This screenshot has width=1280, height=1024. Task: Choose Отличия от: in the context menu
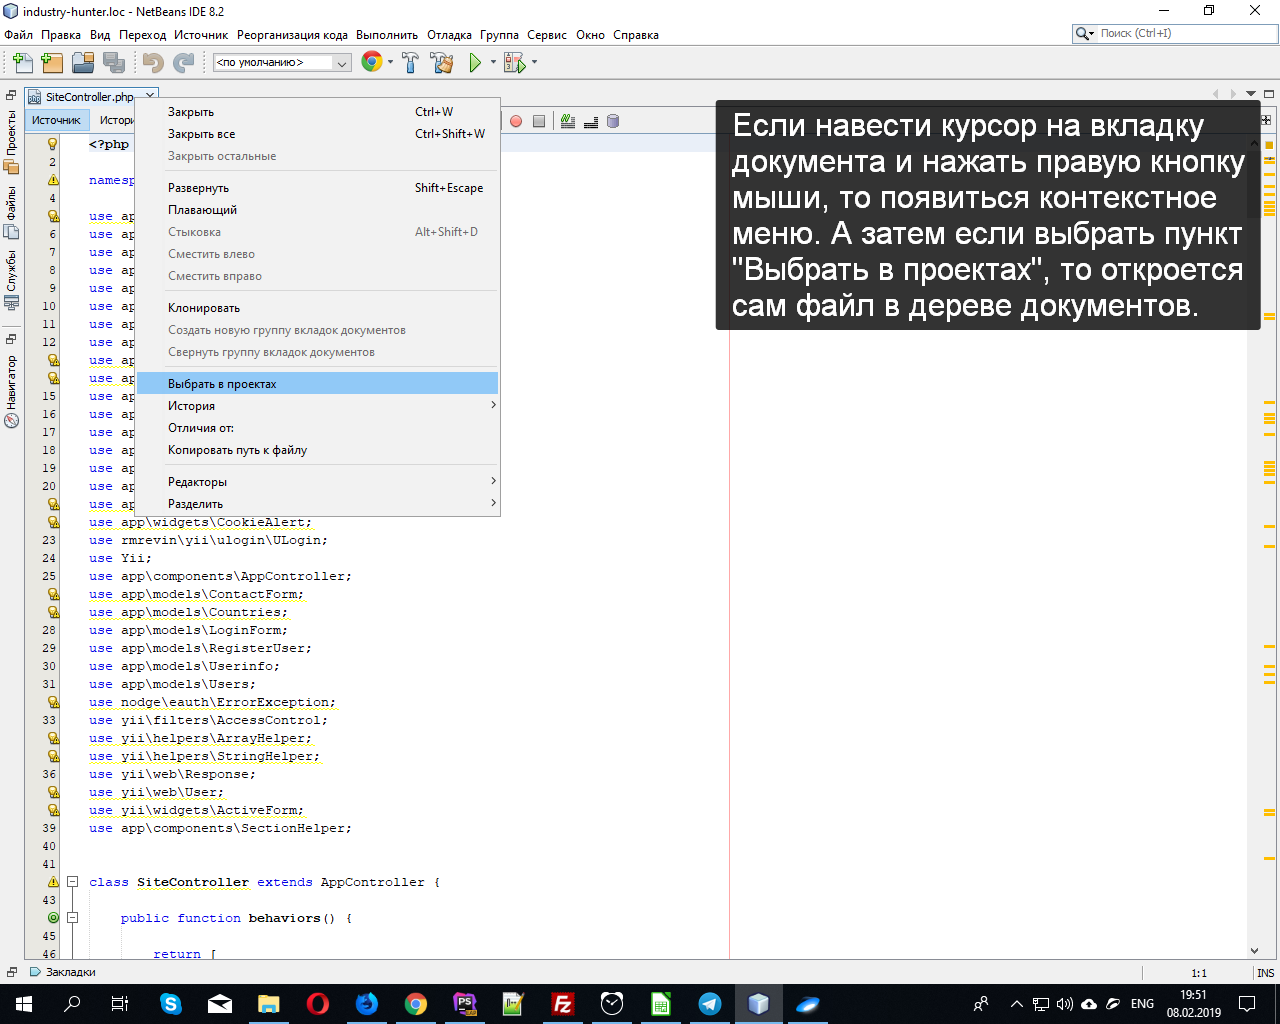click(x=317, y=428)
